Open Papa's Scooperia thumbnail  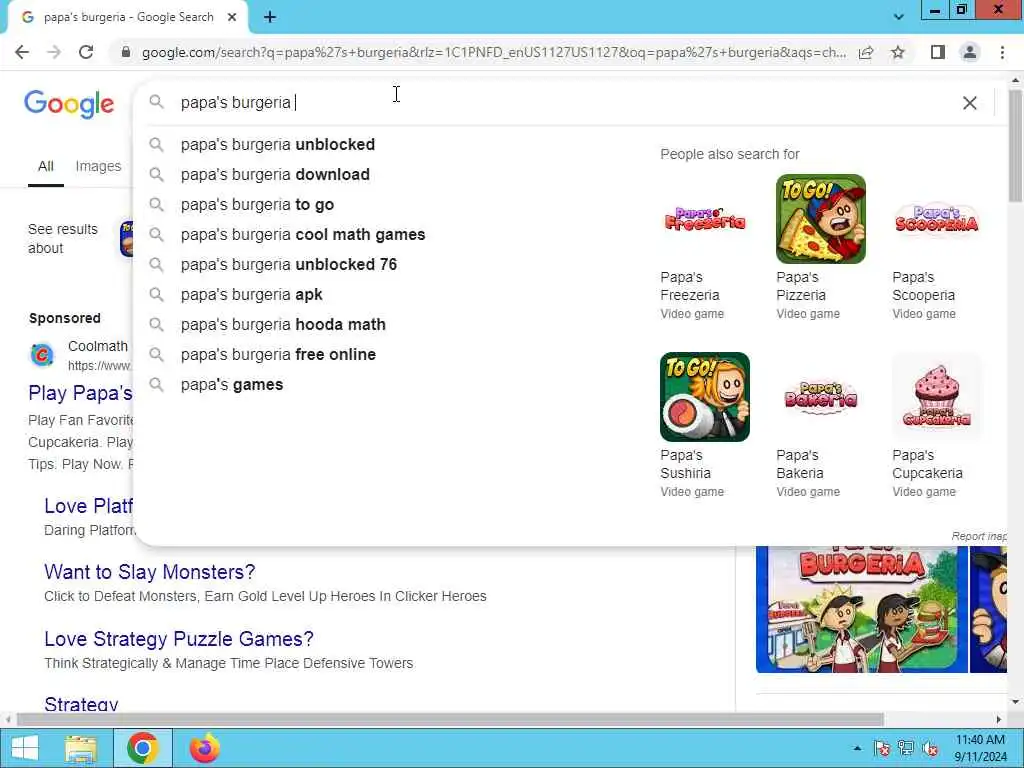click(x=936, y=219)
